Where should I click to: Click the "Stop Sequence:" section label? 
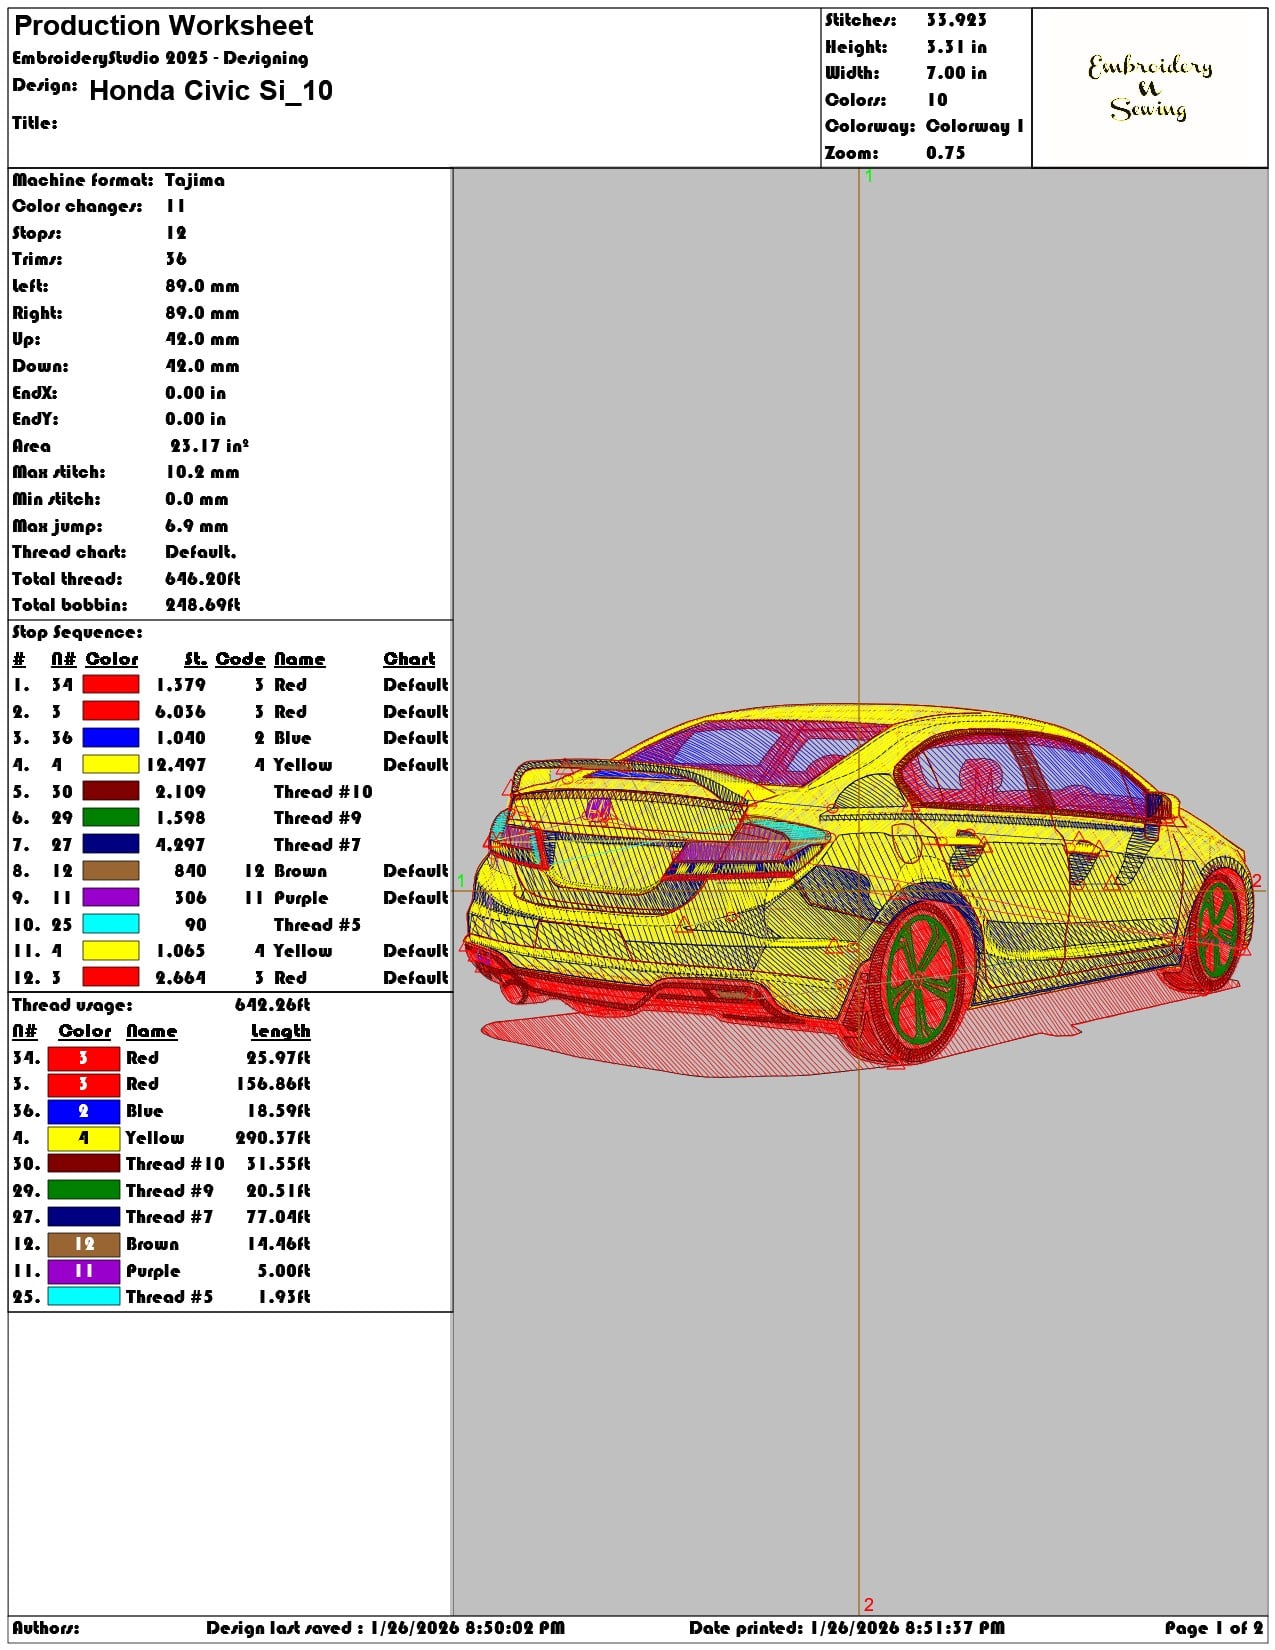[x=77, y=632]
